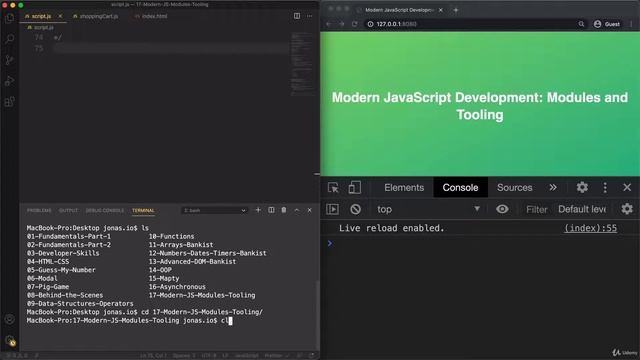Image resolution: width=640 pixels, height=360 pixels.
Task: Open the Default levels dropdown
Action: coord(582,209)
